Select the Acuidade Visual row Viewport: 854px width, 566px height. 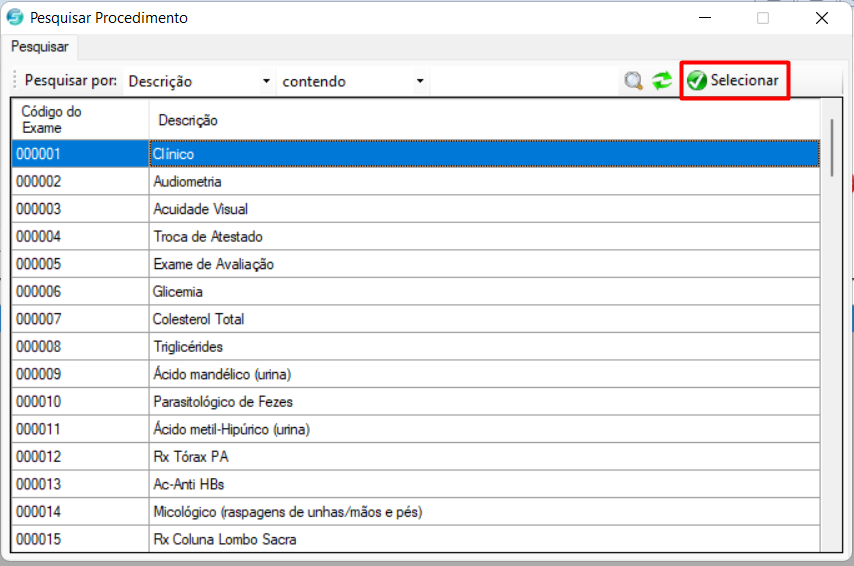[484, 209]
